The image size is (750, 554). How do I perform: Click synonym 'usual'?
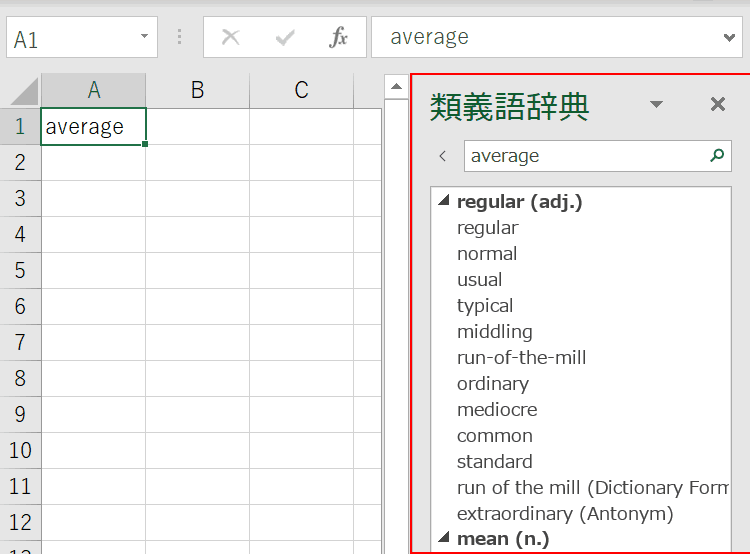tap(479, 279)
